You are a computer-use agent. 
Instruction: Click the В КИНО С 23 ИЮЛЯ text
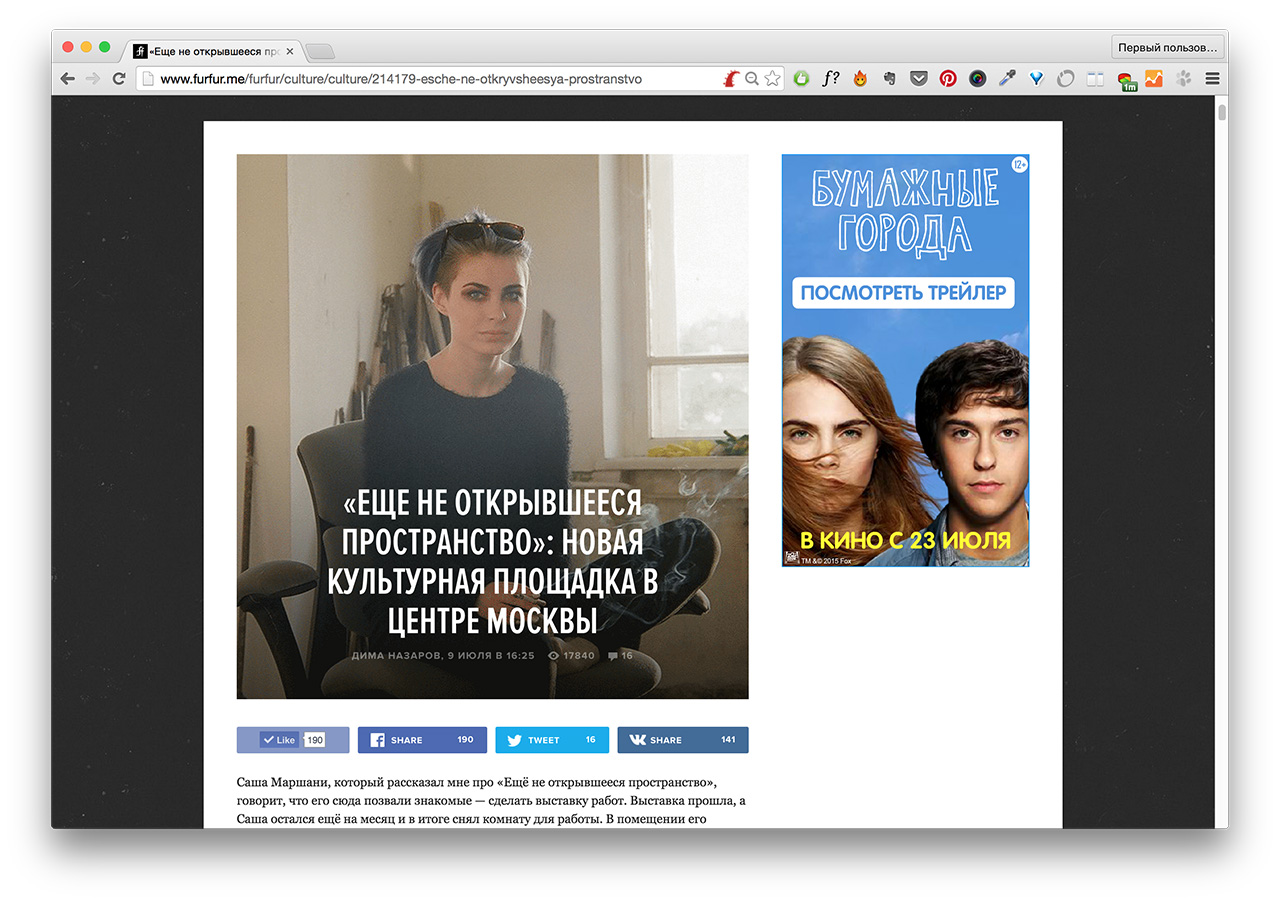(905, 541)
